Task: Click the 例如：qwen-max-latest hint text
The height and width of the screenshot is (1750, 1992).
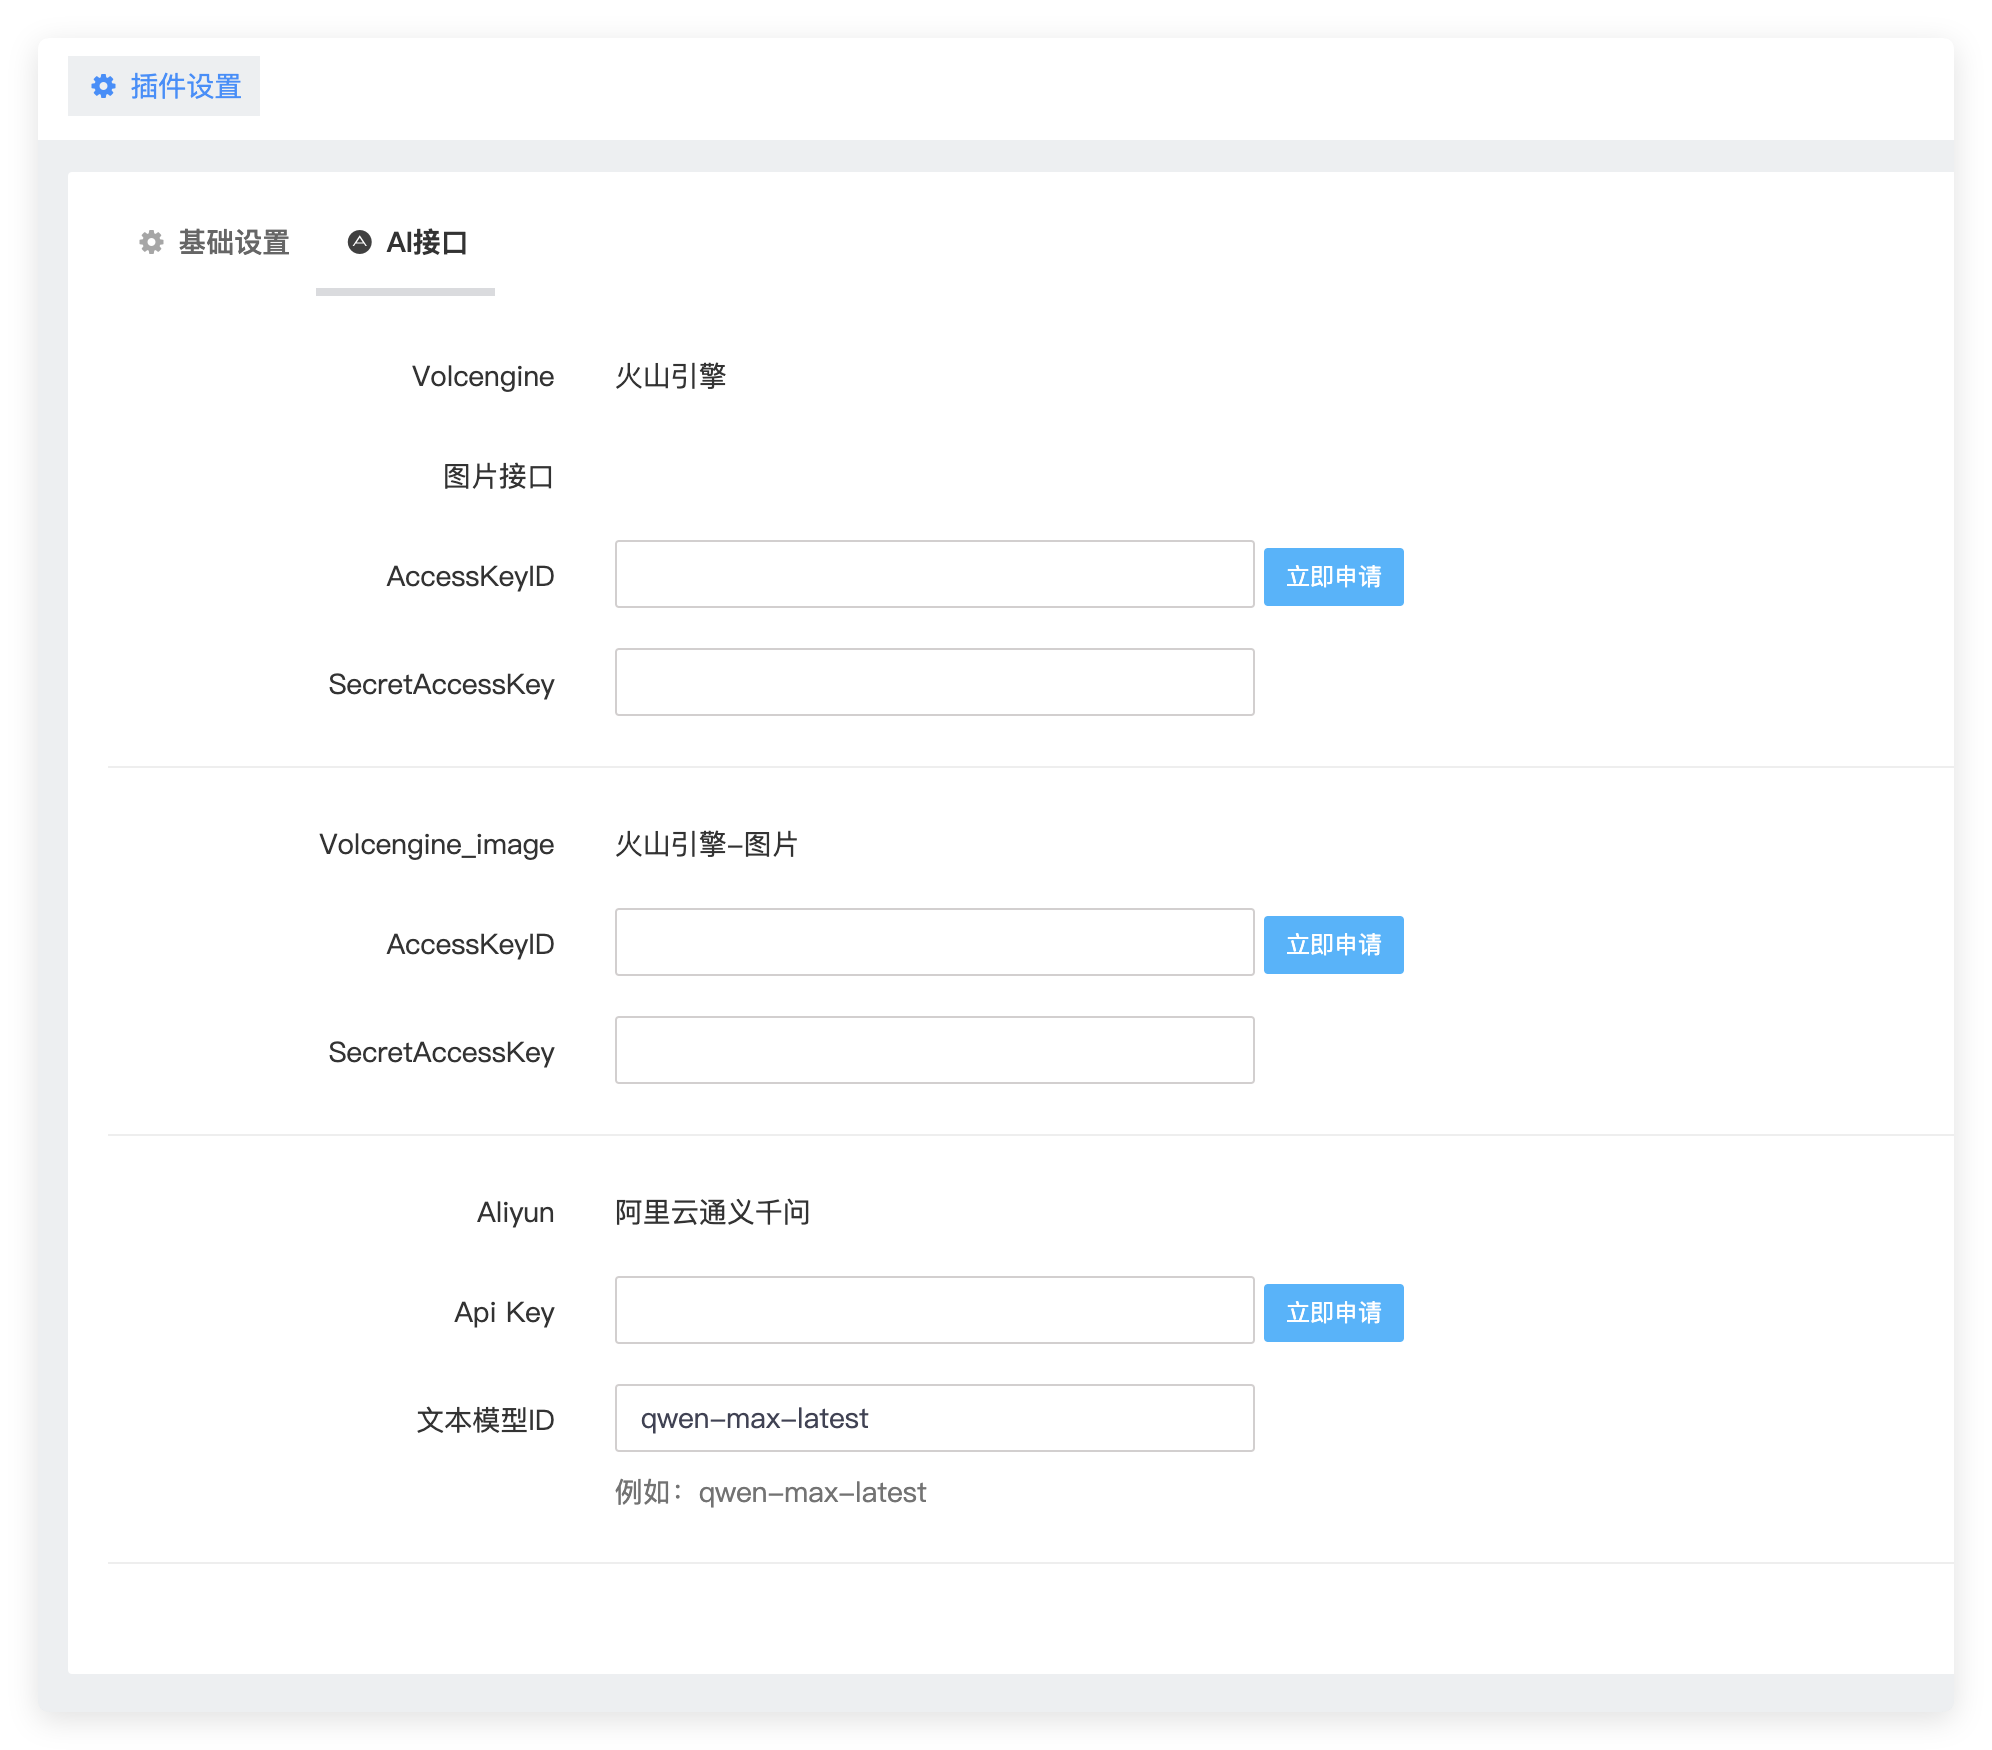Action: (x=770, y=1493)
